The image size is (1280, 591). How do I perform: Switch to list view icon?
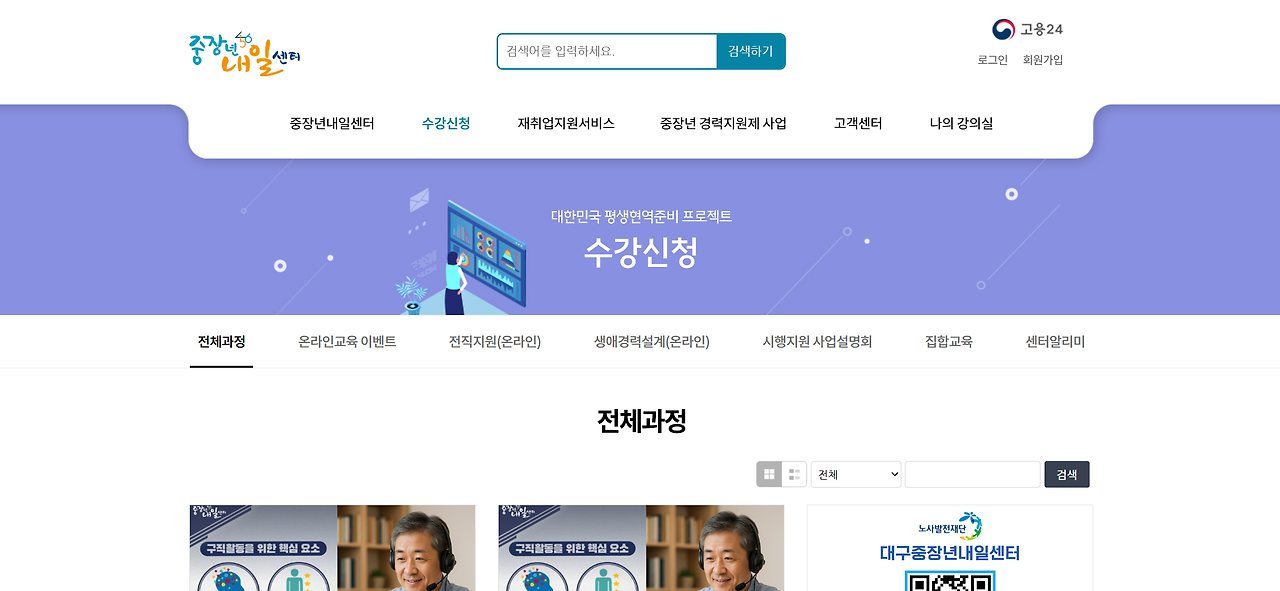[794, 474]
